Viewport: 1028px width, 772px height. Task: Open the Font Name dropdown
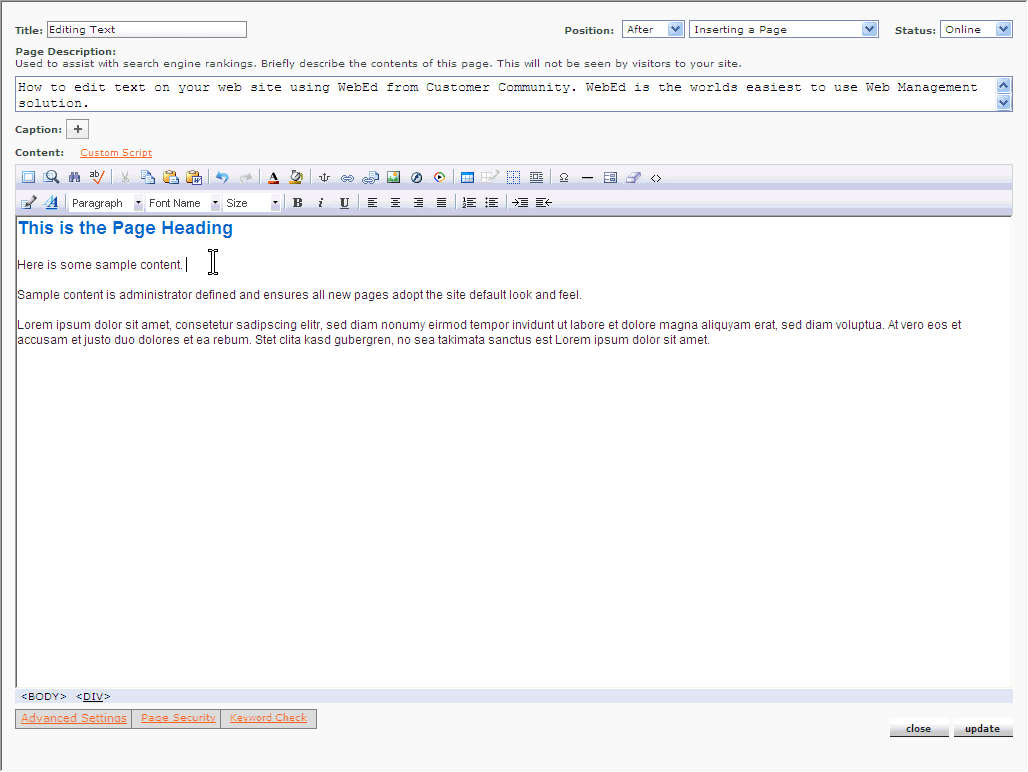point(183,203)
